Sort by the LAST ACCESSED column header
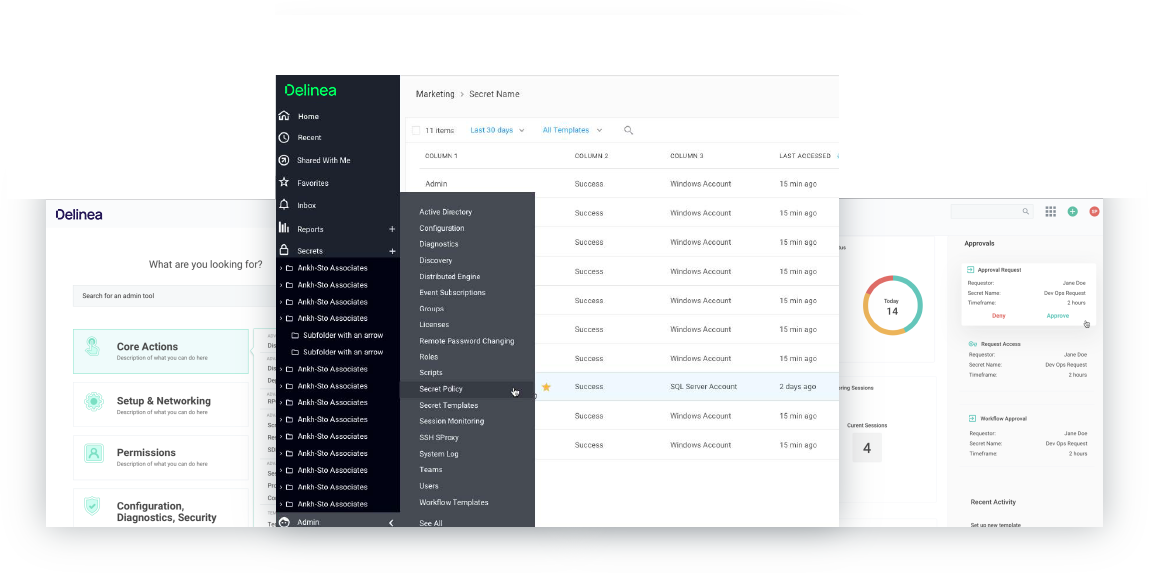The image size is (1149, 573). pos(805,156)
